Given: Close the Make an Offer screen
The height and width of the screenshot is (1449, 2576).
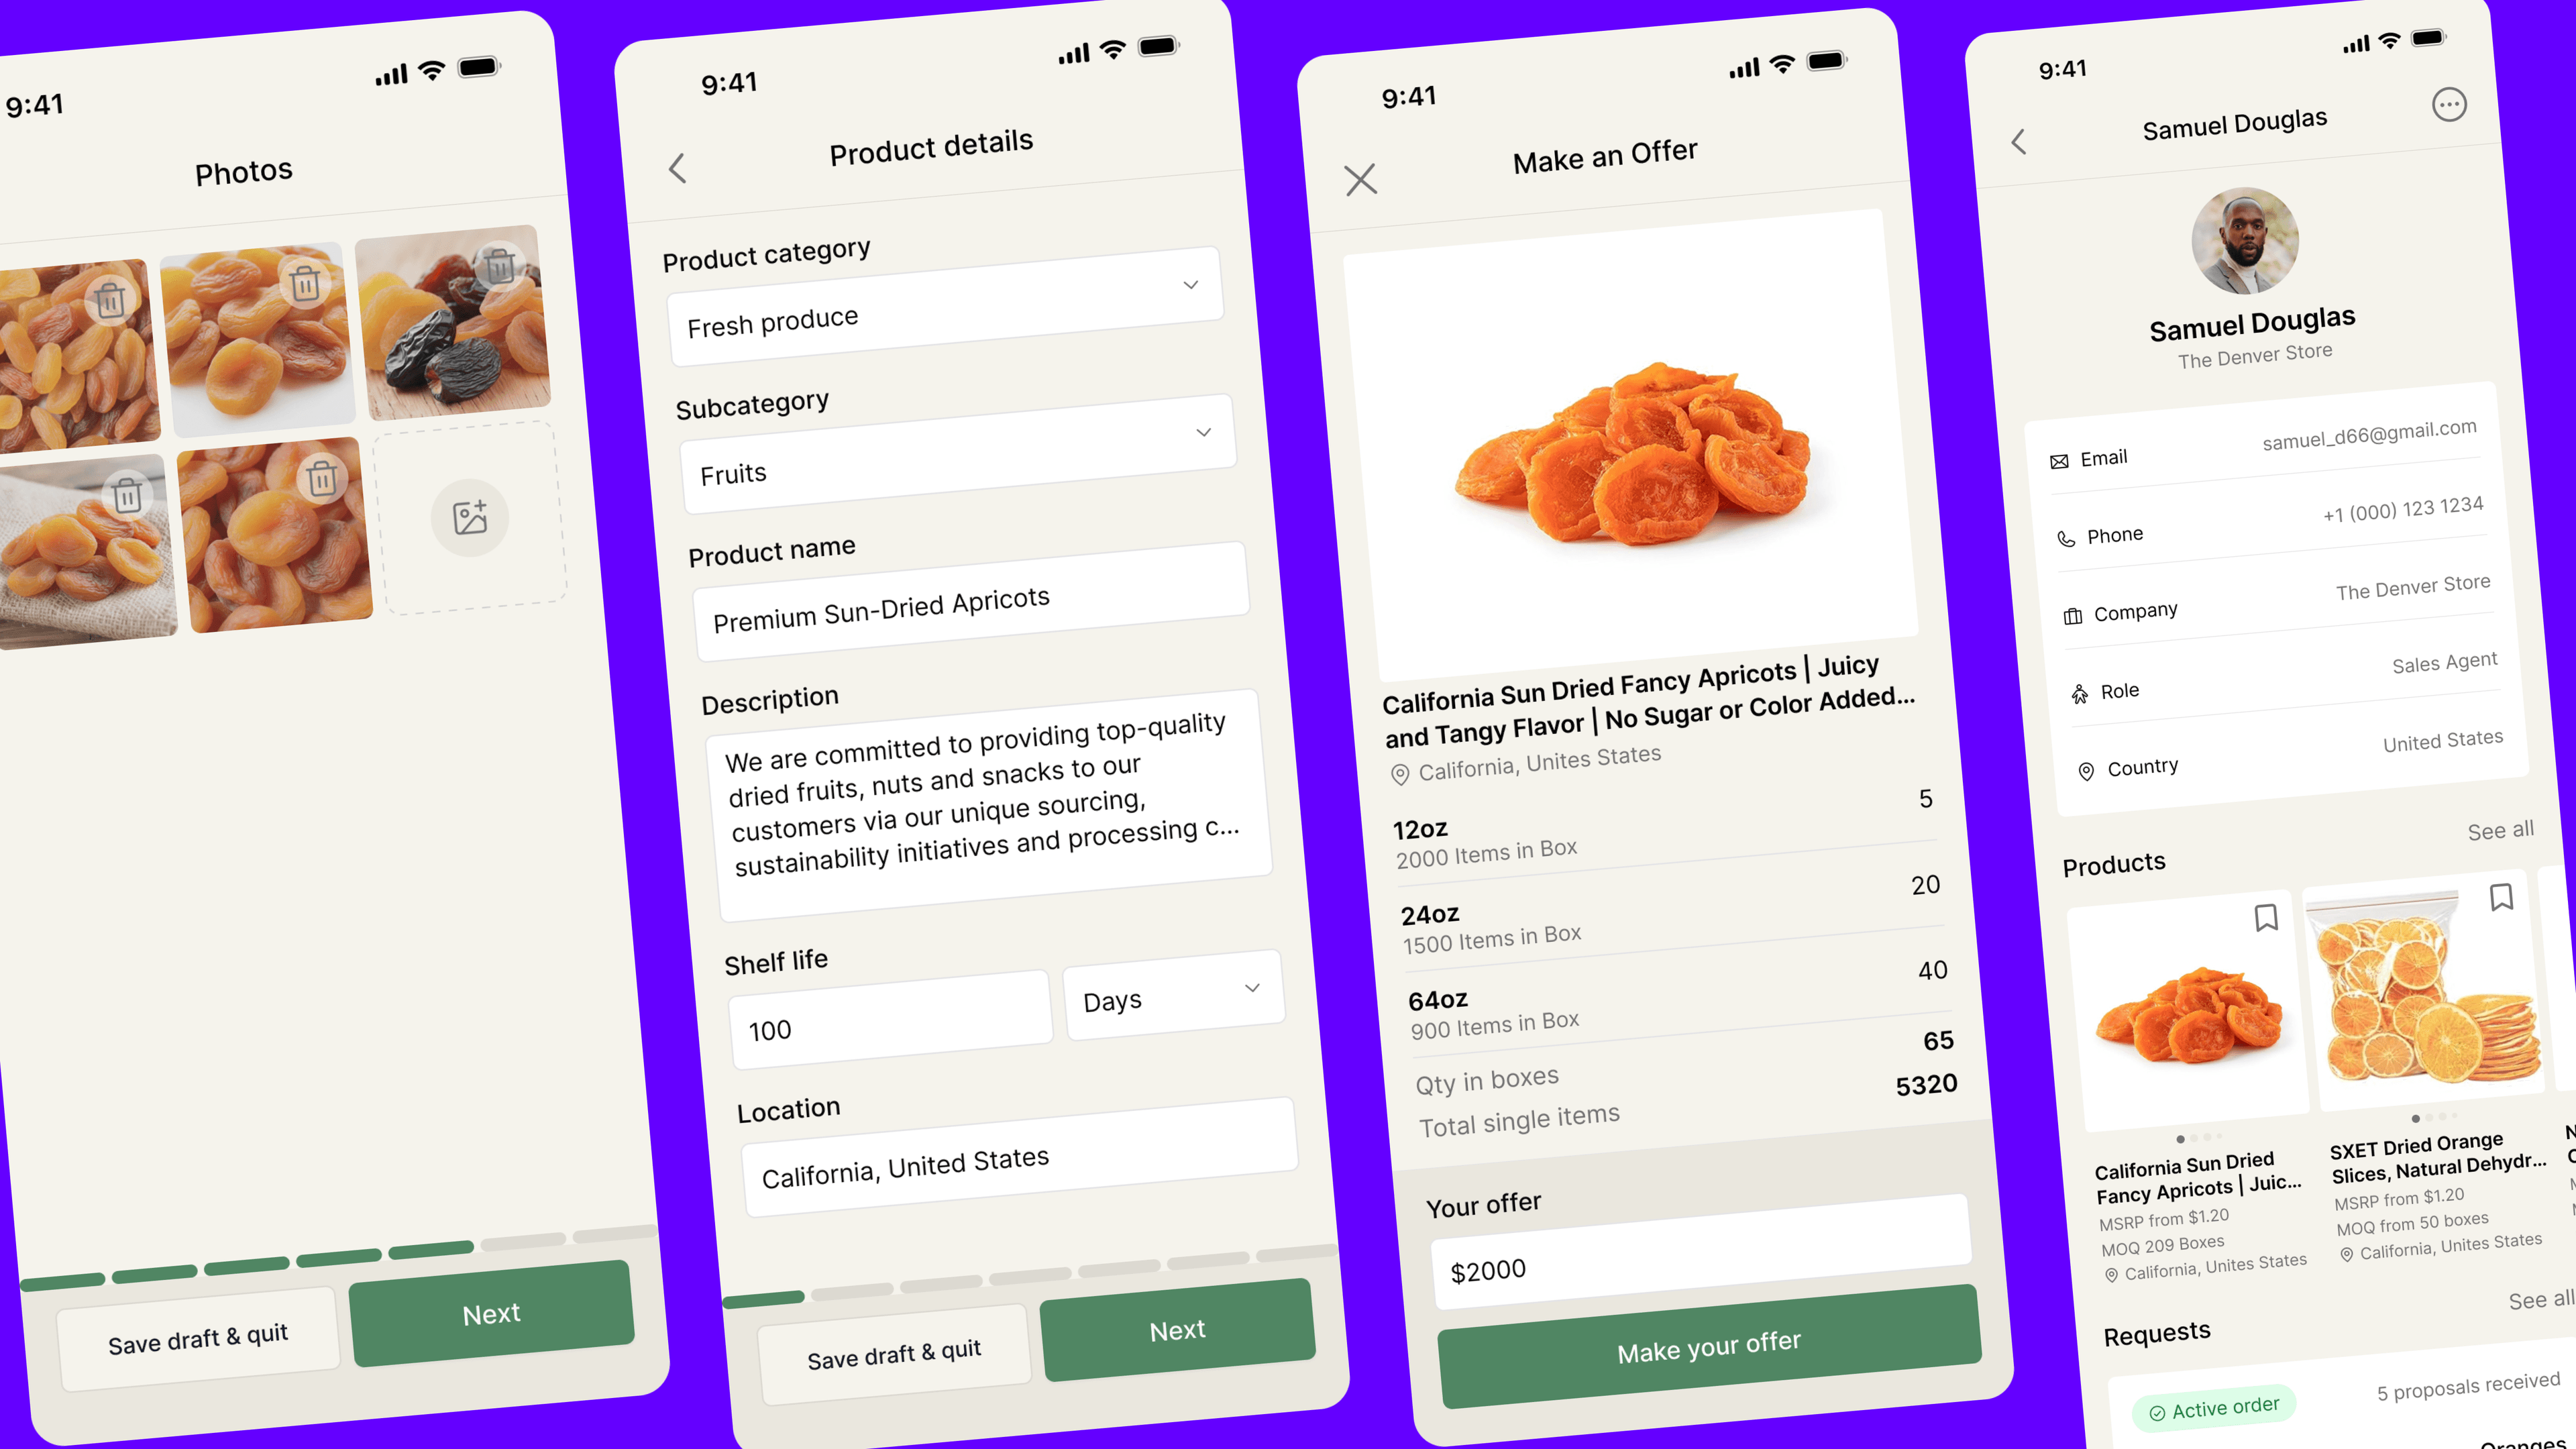Looking at the screenshot, I should 1360,180.
